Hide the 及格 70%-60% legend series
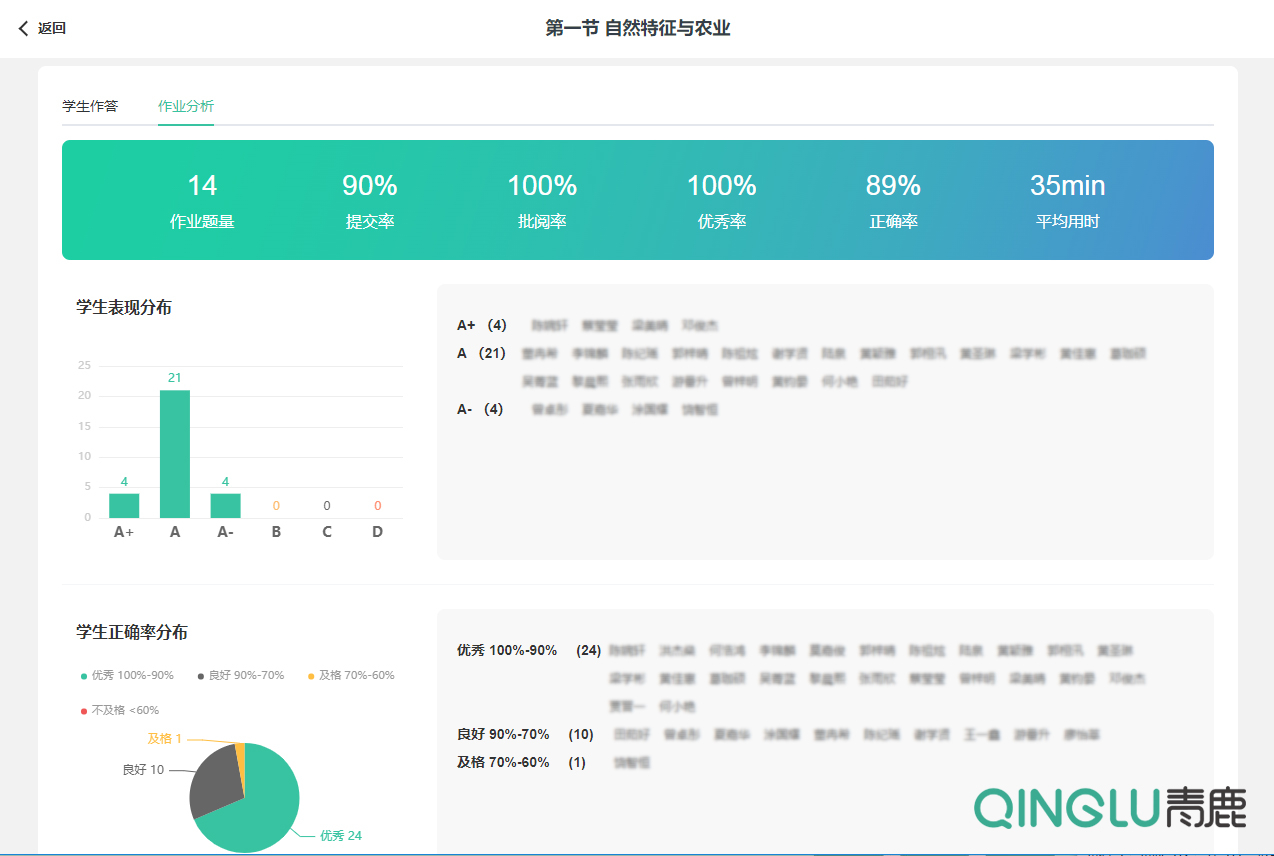1274x856 pixels. (351, 675)
